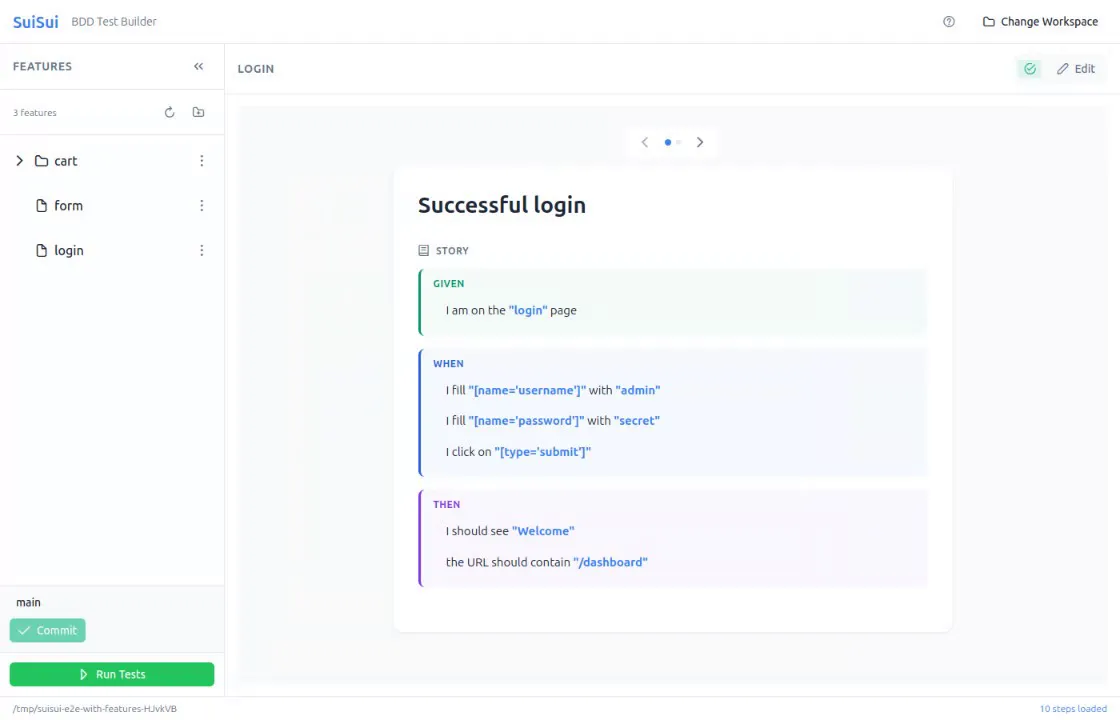Click the green checkmark status icon
The image size is (1120, 720).
pyautogui.click(x=1029, y=69)
